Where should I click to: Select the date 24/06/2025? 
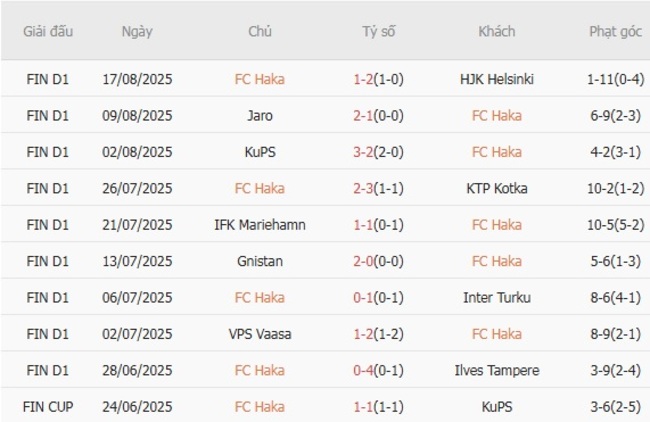pyautogui.click(x=137, y=407)
